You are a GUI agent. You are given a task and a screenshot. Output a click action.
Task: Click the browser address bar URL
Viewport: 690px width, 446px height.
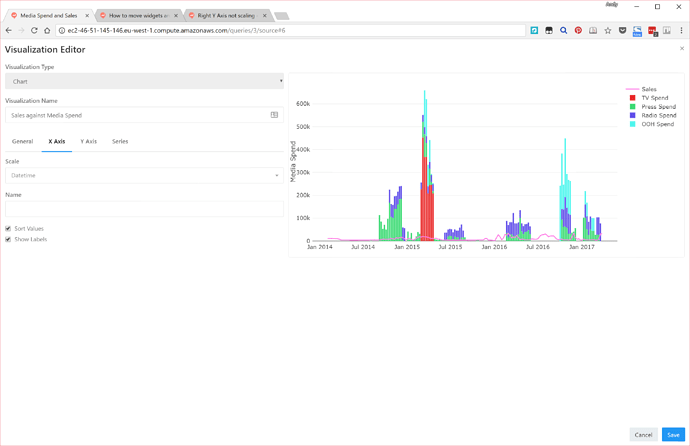coord(176,30)
